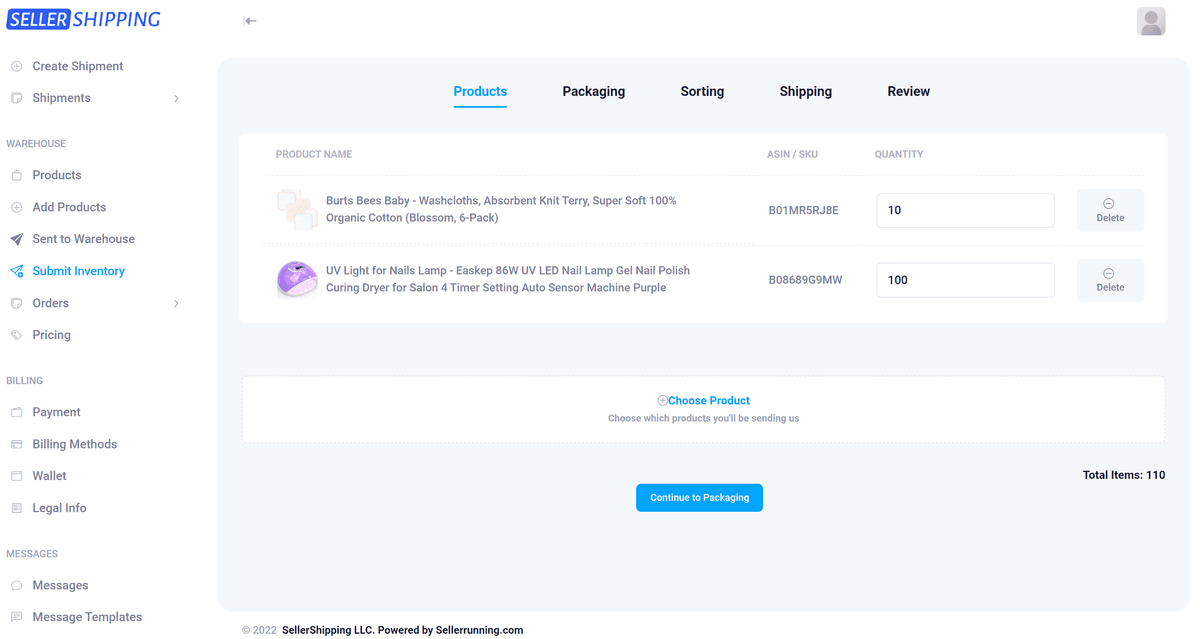Open the user profile avatar
This screenshot has height=639, width=1200.
pyautogui.click(x=1151, y=21)
